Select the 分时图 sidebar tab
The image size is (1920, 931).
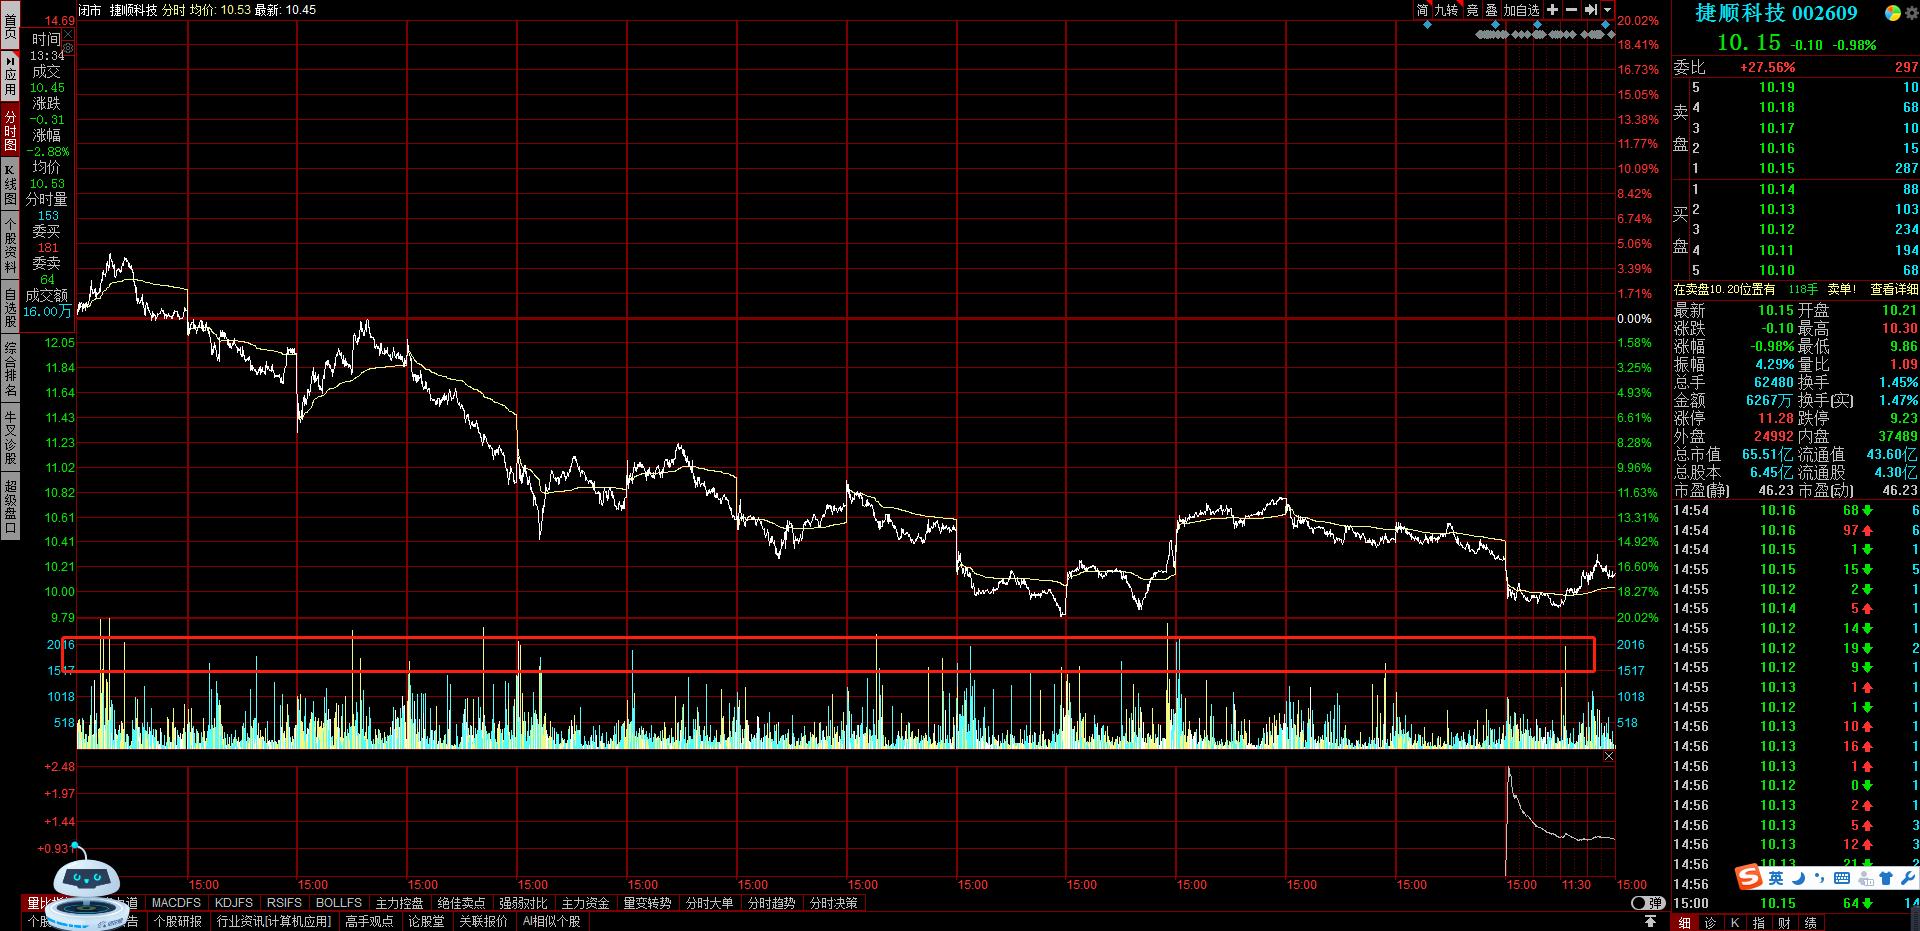[x=10, y=131]
